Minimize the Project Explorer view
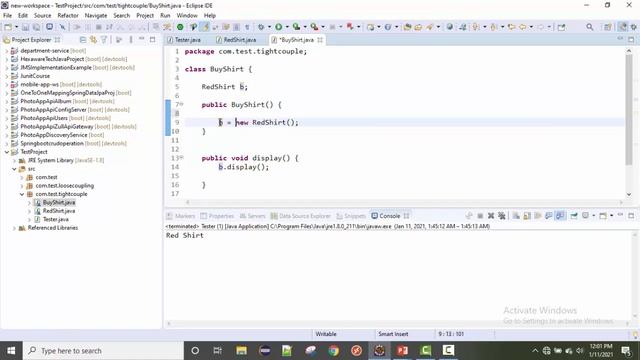The image size is (640, 360). pos(142,40)
